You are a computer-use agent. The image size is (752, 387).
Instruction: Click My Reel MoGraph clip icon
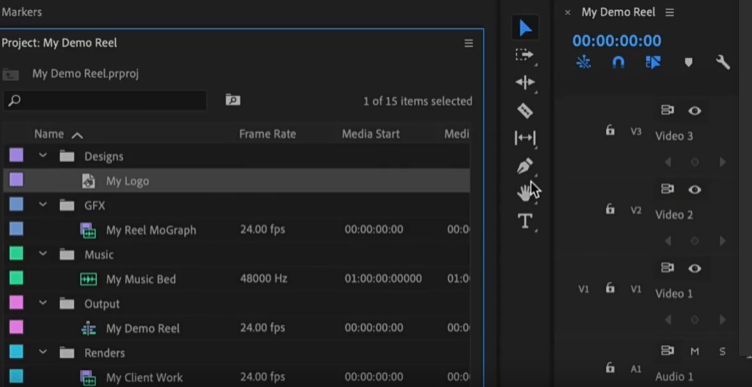pyautogui.click(x=88, y=230)
